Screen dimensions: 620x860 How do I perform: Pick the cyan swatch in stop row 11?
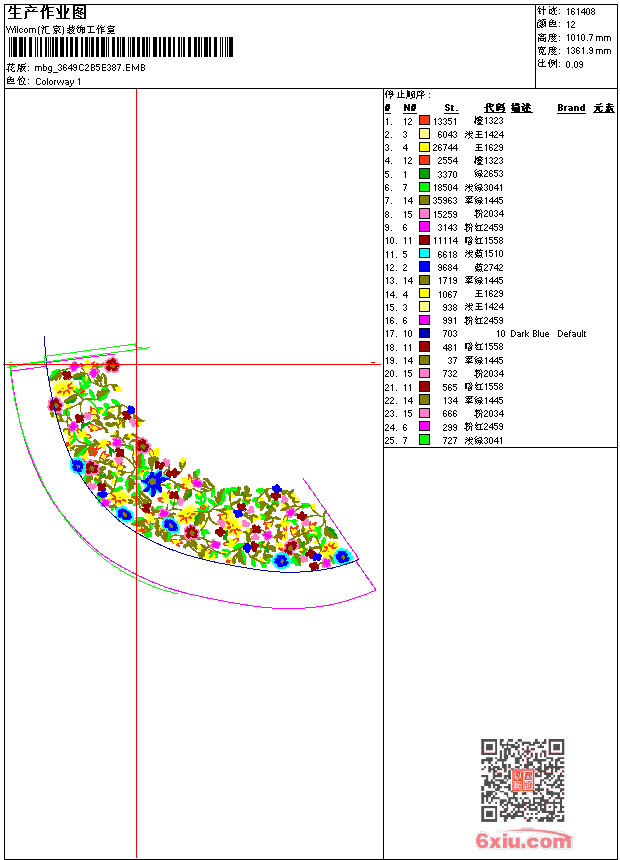(424, 254)
